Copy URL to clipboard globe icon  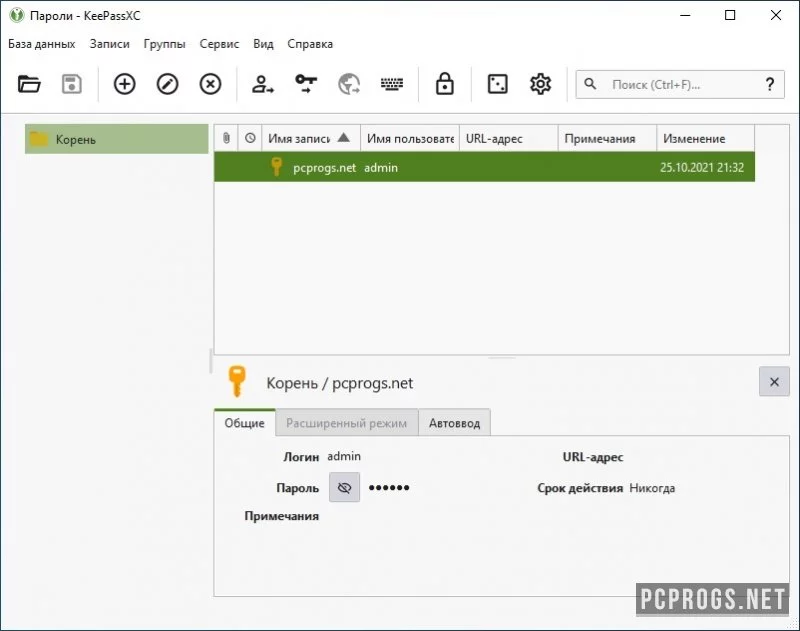[349, 84]
